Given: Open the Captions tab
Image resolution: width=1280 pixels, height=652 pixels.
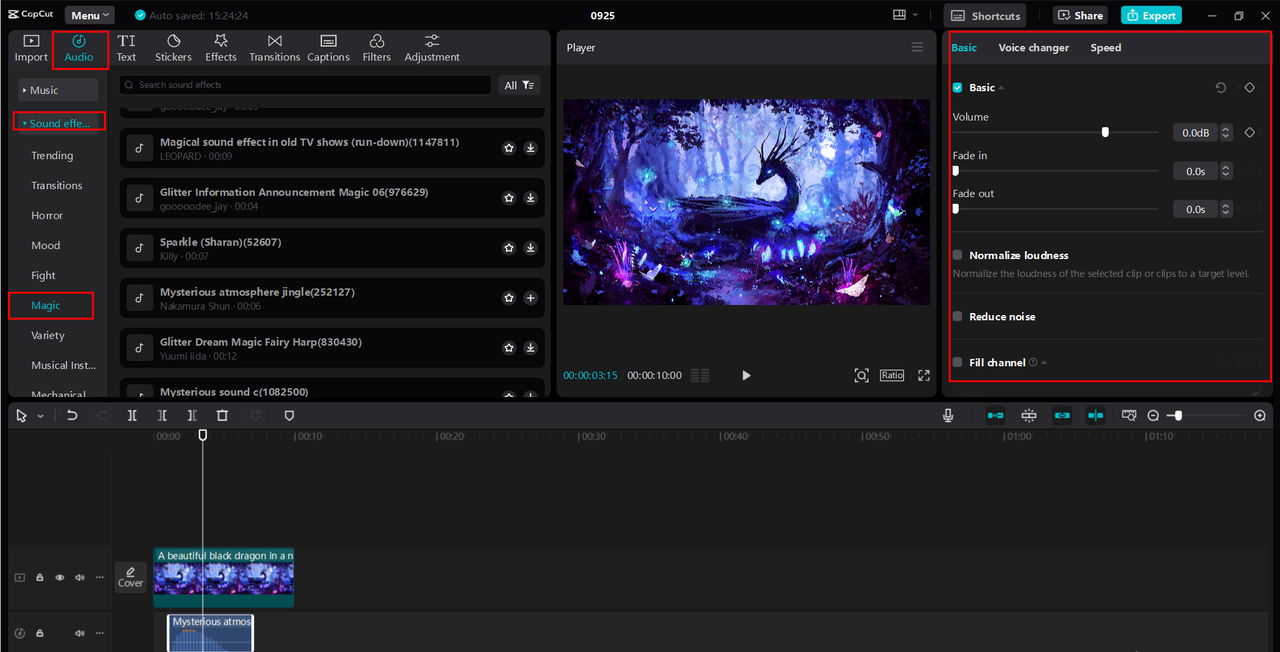Looking at the screenshot, I should click(x=328, y=48).
